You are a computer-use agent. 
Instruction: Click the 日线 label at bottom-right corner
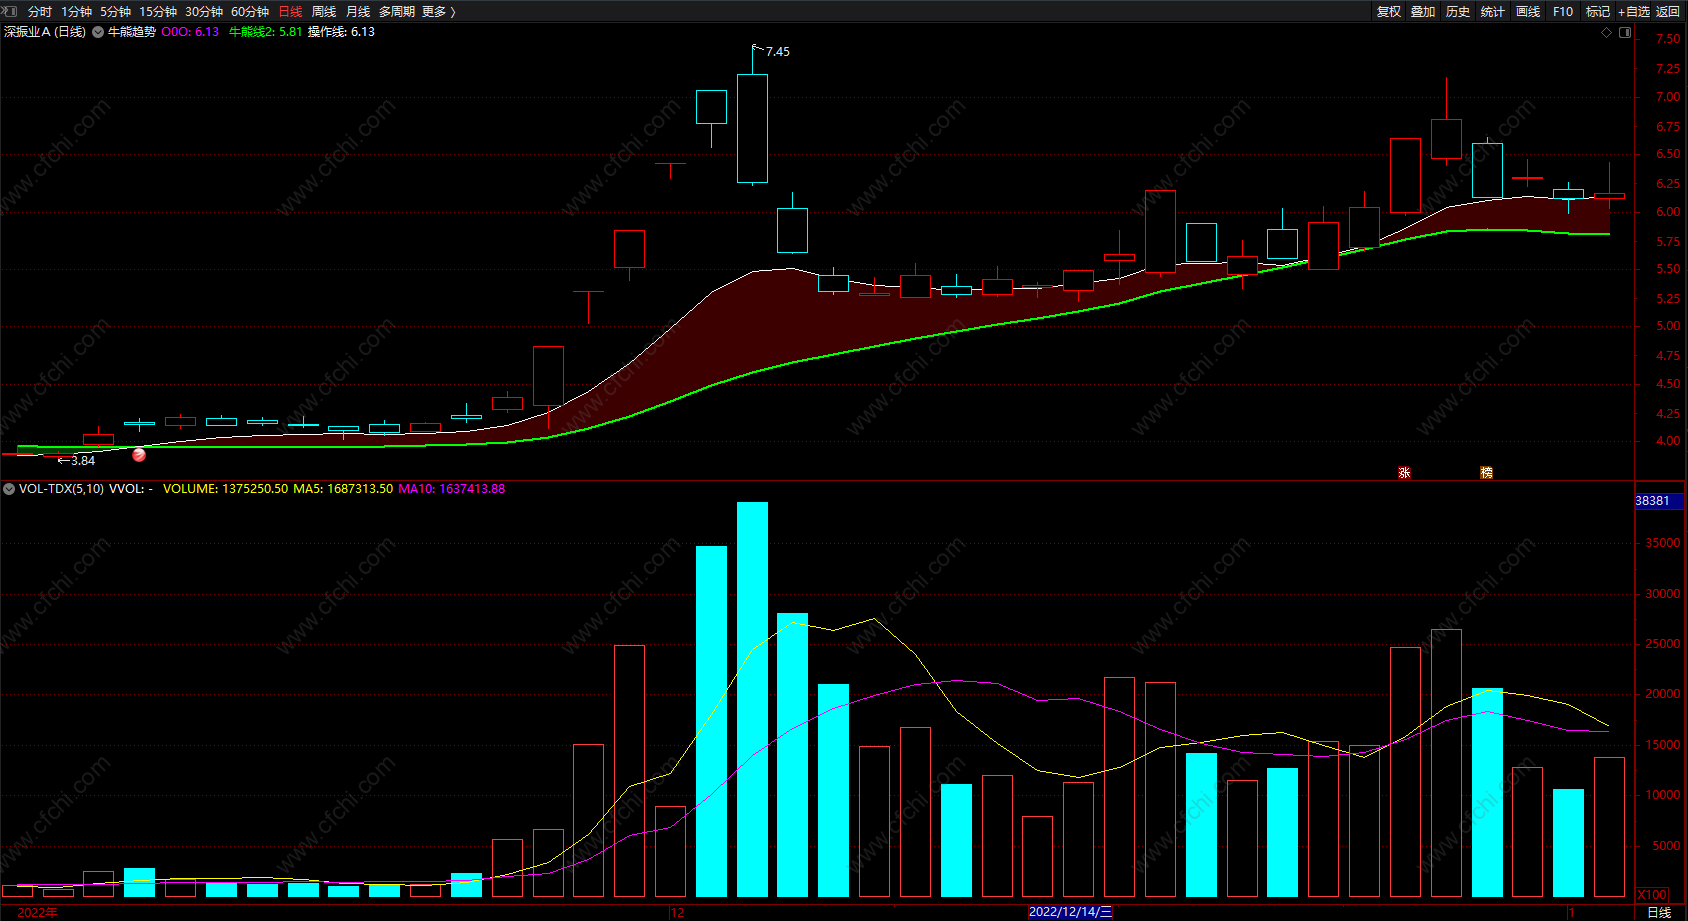pyautogui.click(x=1659, y=912)
